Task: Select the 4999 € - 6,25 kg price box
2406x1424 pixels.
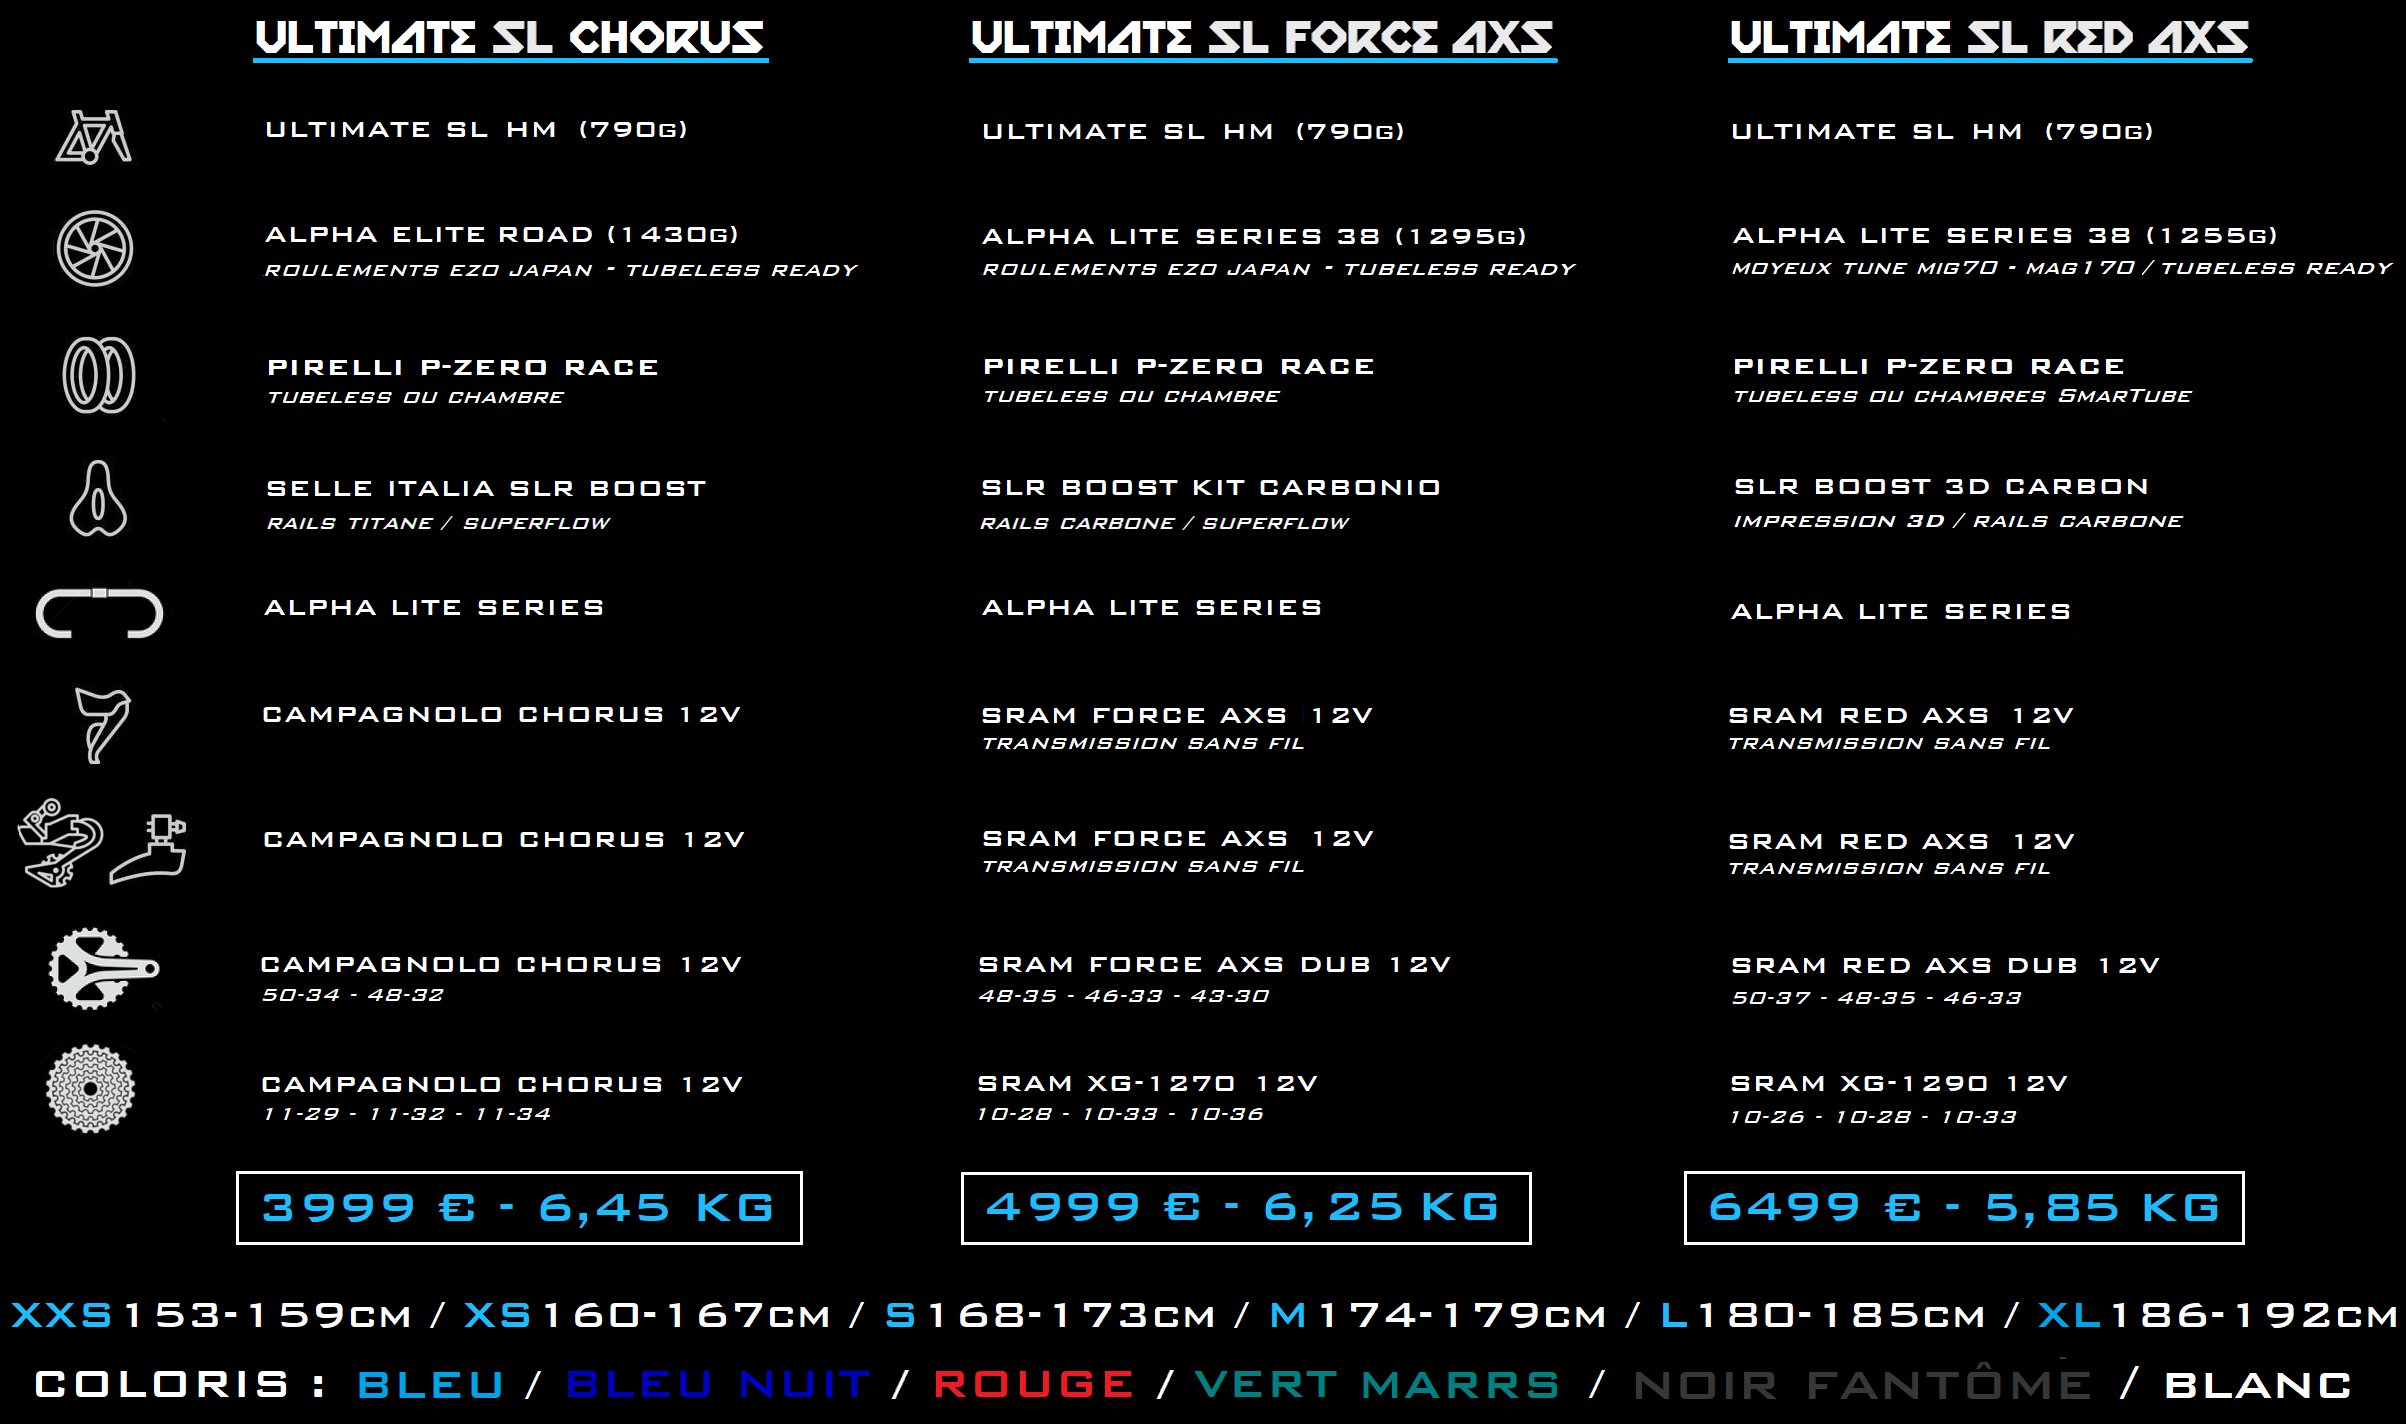Action: pos(1246,1208)
